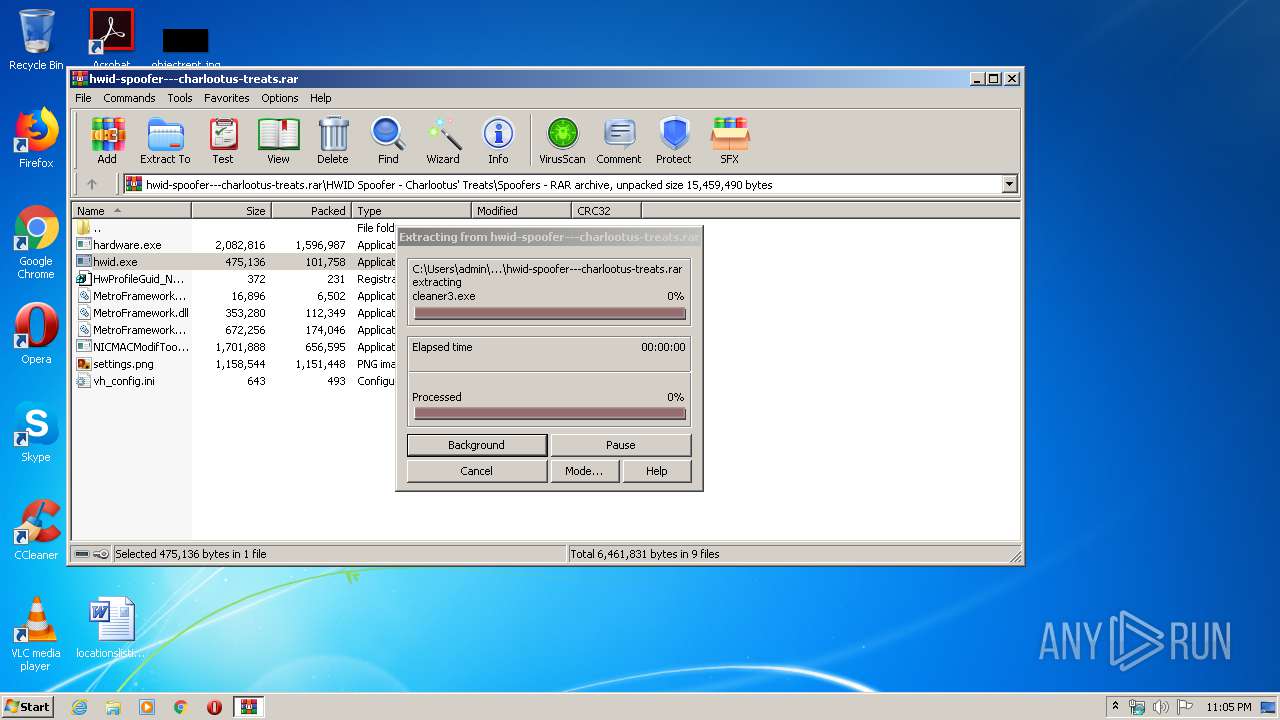Click Media Player icon in taskbar
This screenshot has width=1280, height=720.
(147, 707)
